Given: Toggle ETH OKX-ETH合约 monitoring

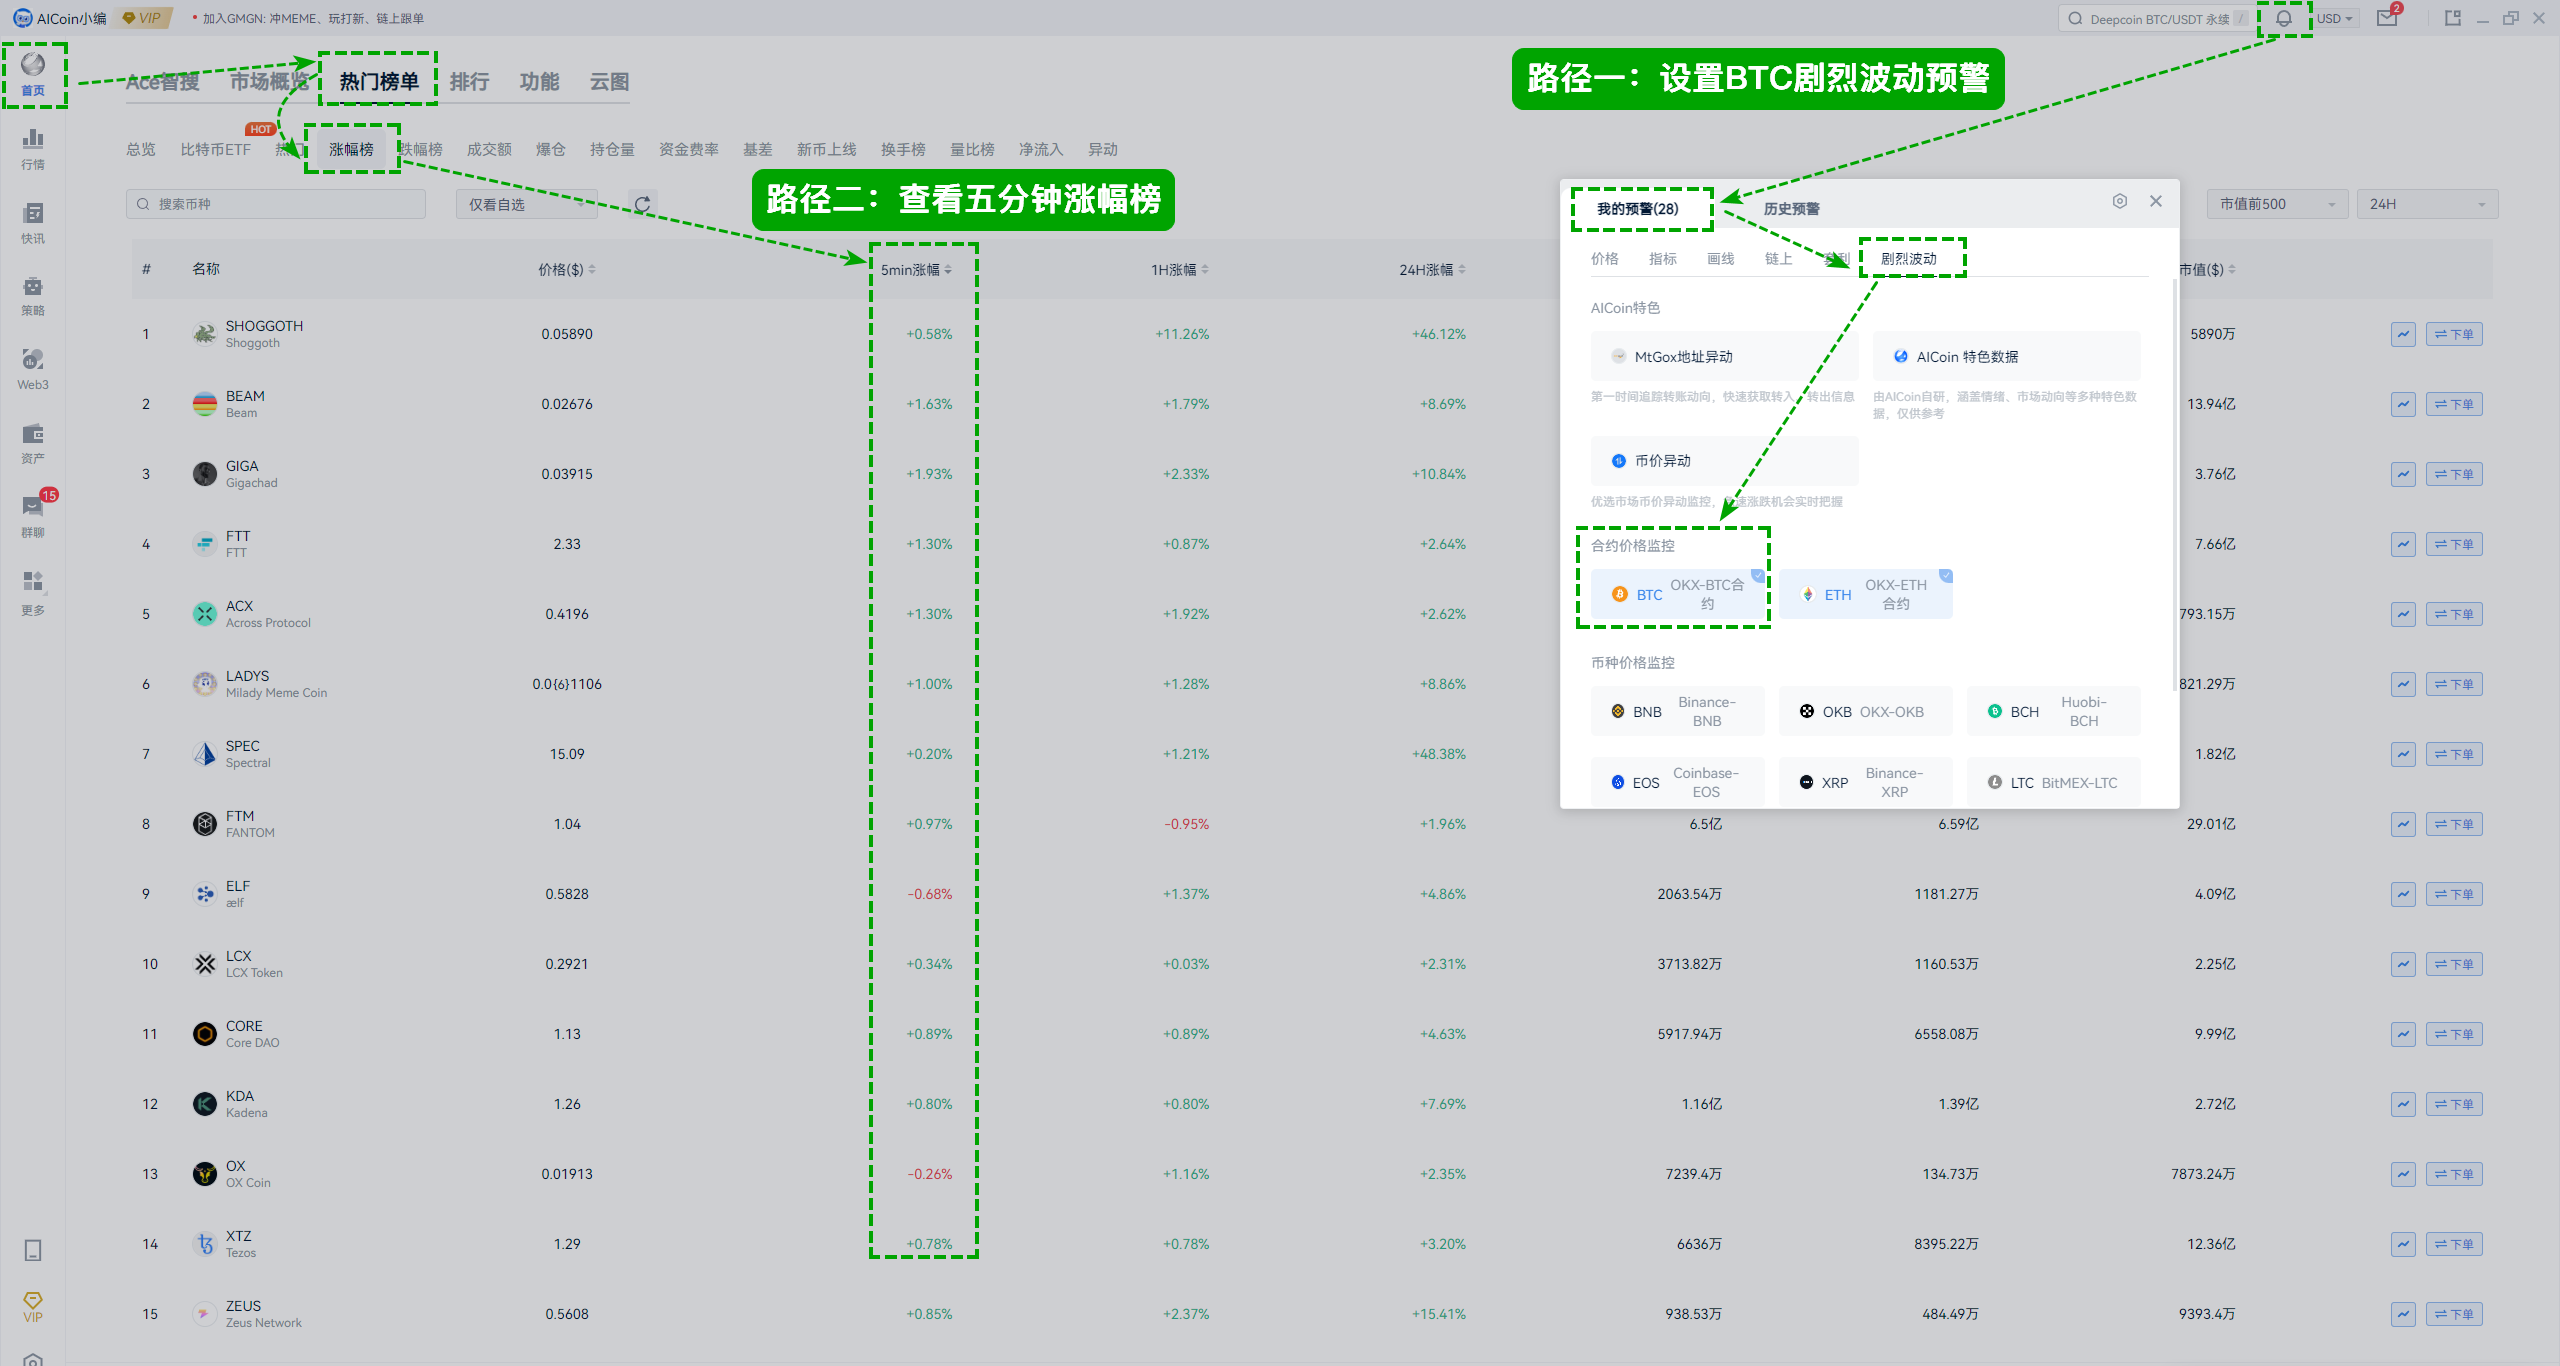Looking at the screenshot, I should tap(1866, 594).
